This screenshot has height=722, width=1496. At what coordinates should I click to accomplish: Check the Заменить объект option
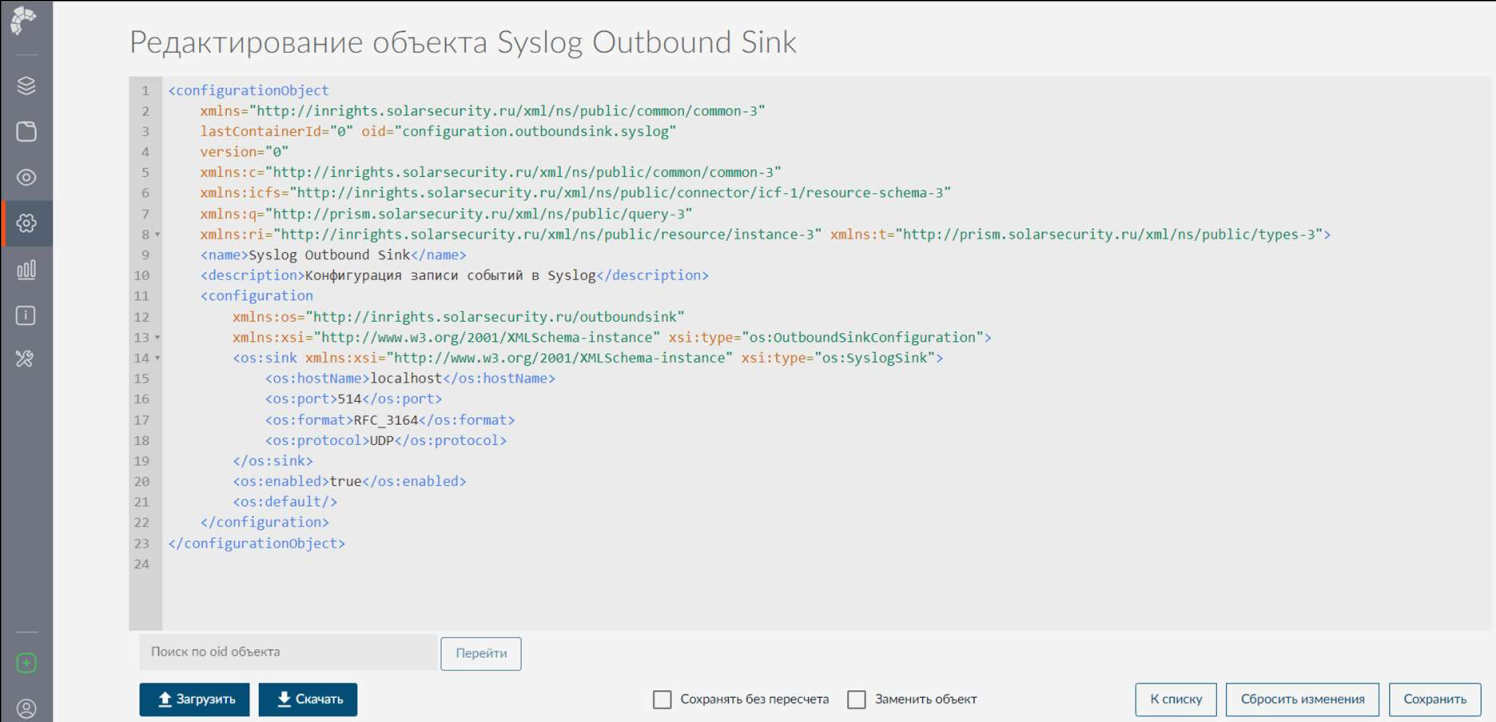click(858, 700)
